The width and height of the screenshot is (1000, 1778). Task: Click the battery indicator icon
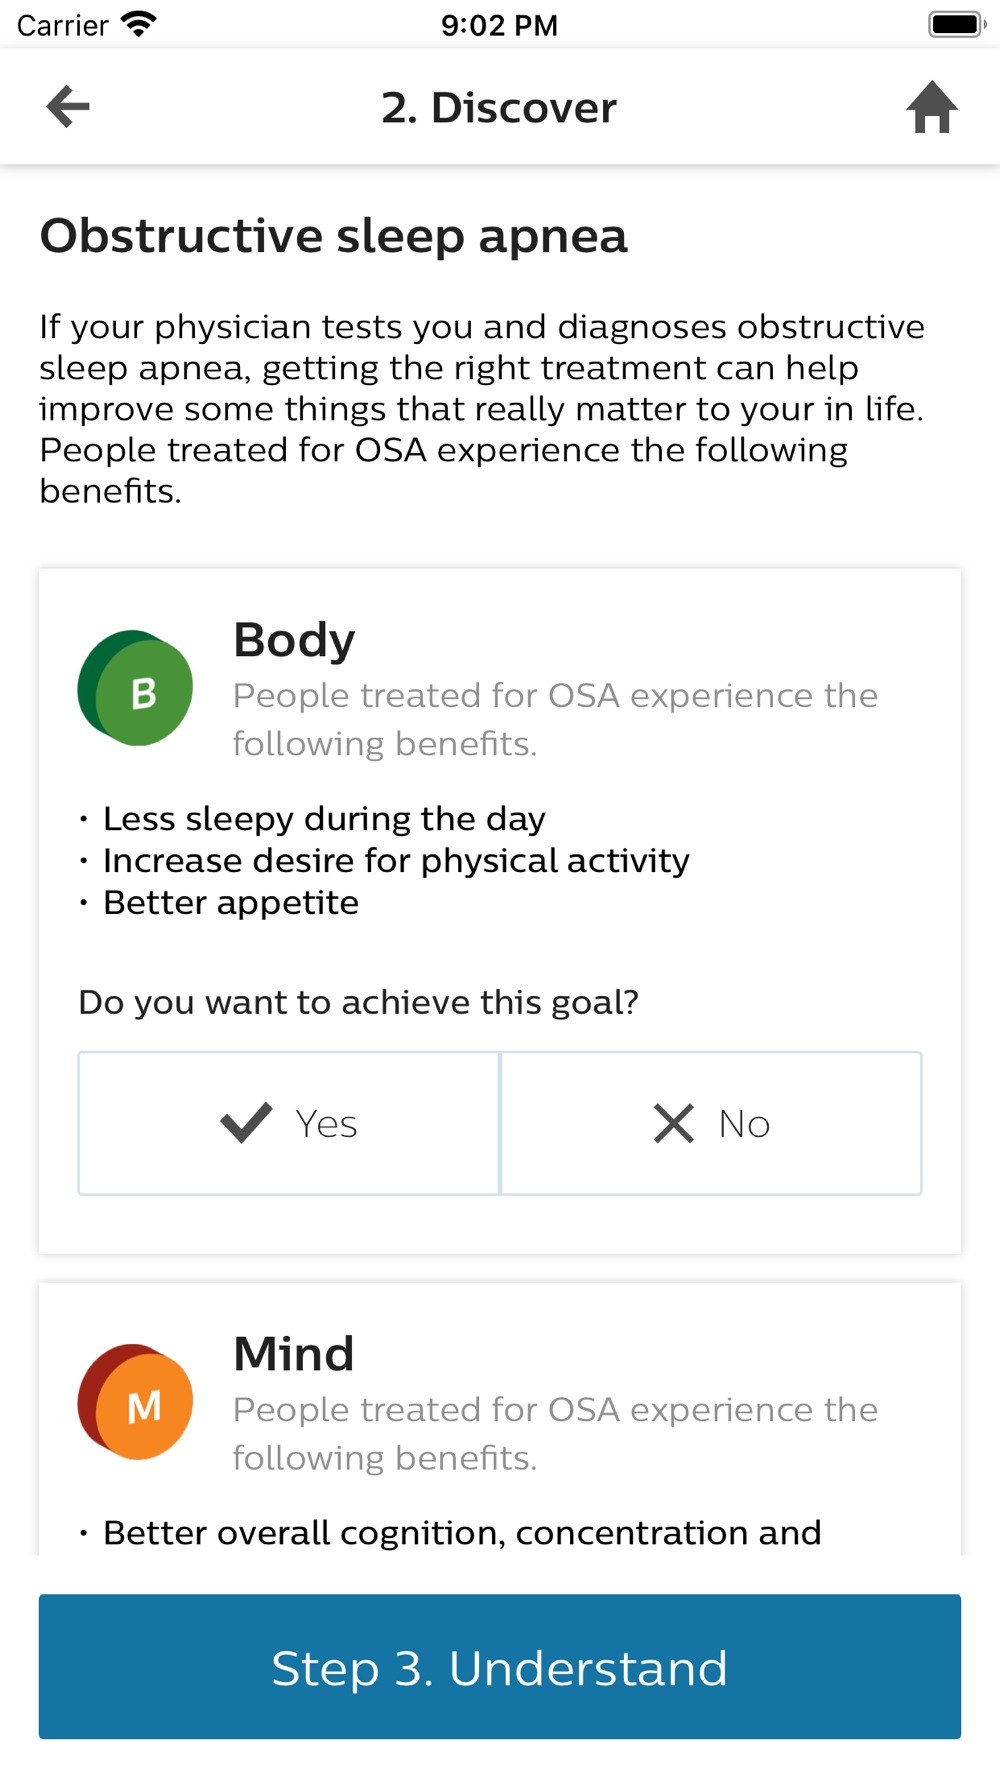click(x=956, y=24)
